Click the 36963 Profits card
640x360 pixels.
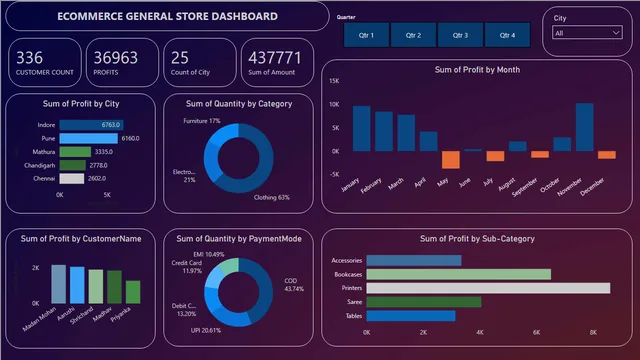(122, 62)
